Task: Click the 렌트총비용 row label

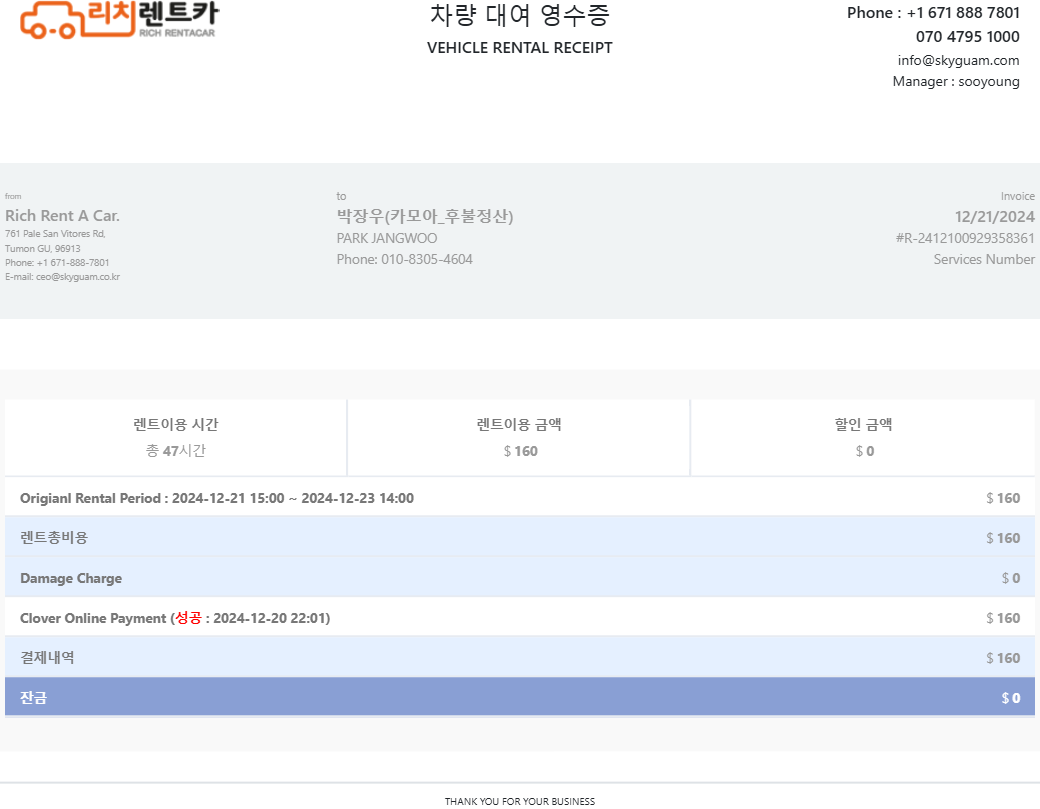Action: [x=54, y=538]
